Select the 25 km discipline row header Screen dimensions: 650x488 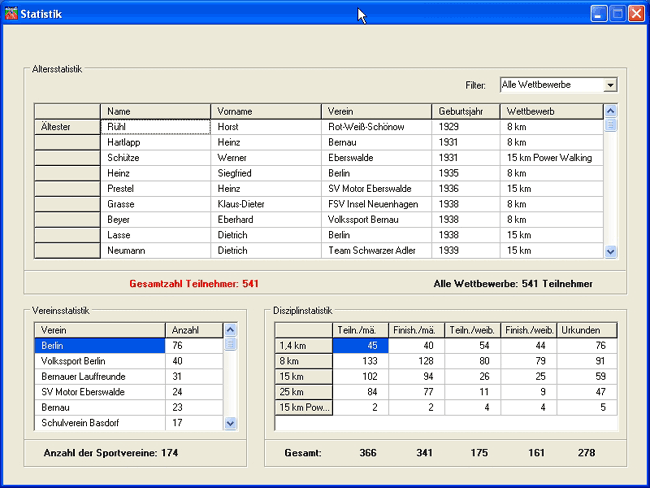[302, 392]
